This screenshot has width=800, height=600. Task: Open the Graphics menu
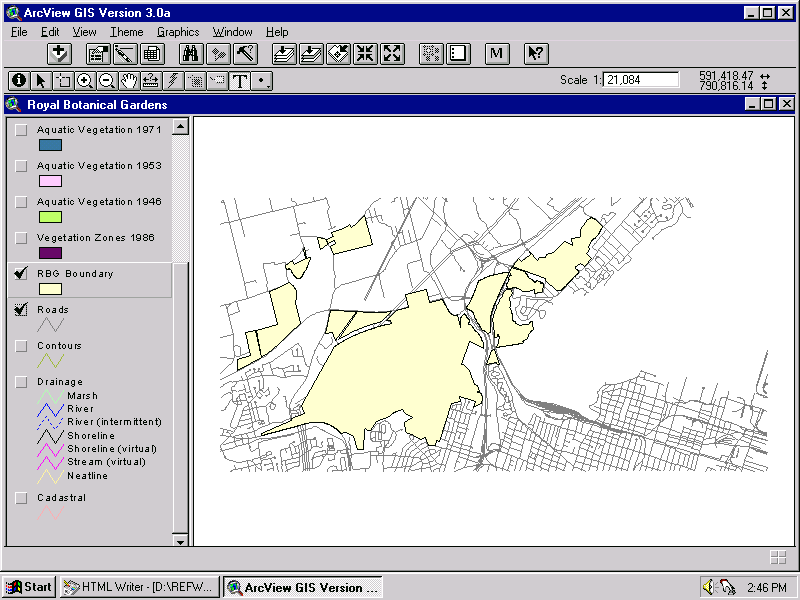177,32
